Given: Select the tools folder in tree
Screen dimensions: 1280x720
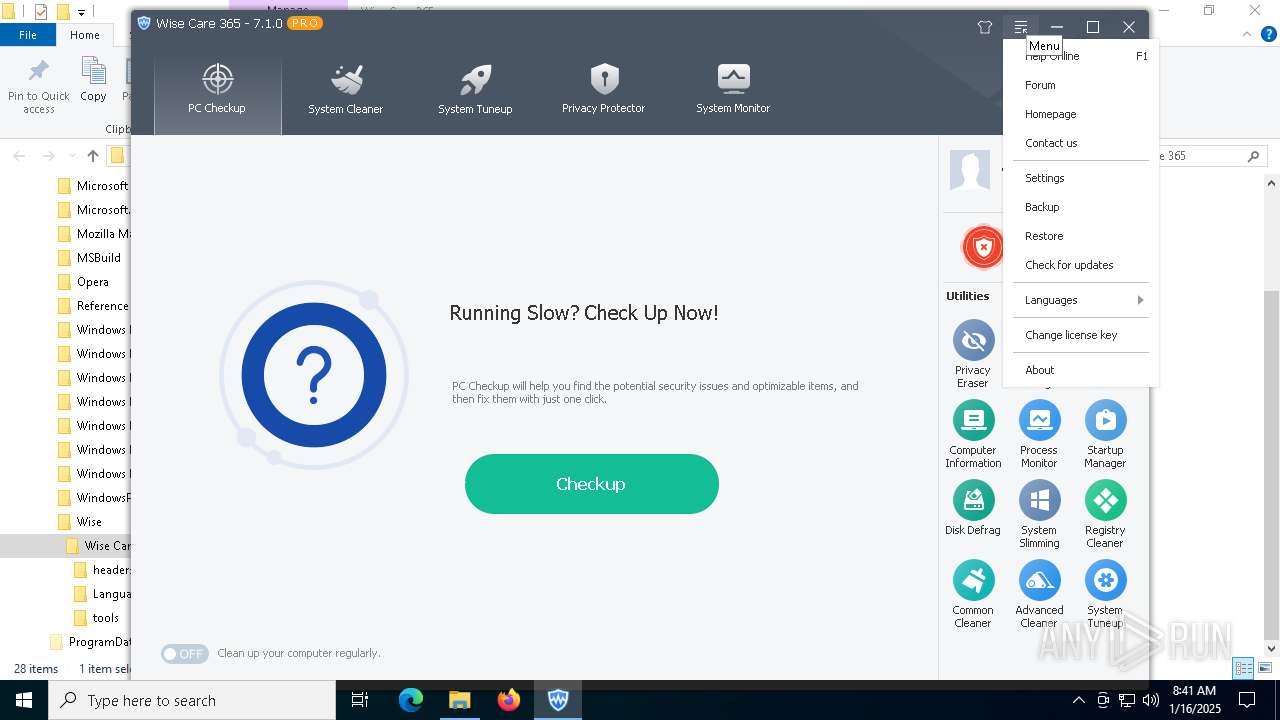Looking at the screenshot, I should (105, 618).
